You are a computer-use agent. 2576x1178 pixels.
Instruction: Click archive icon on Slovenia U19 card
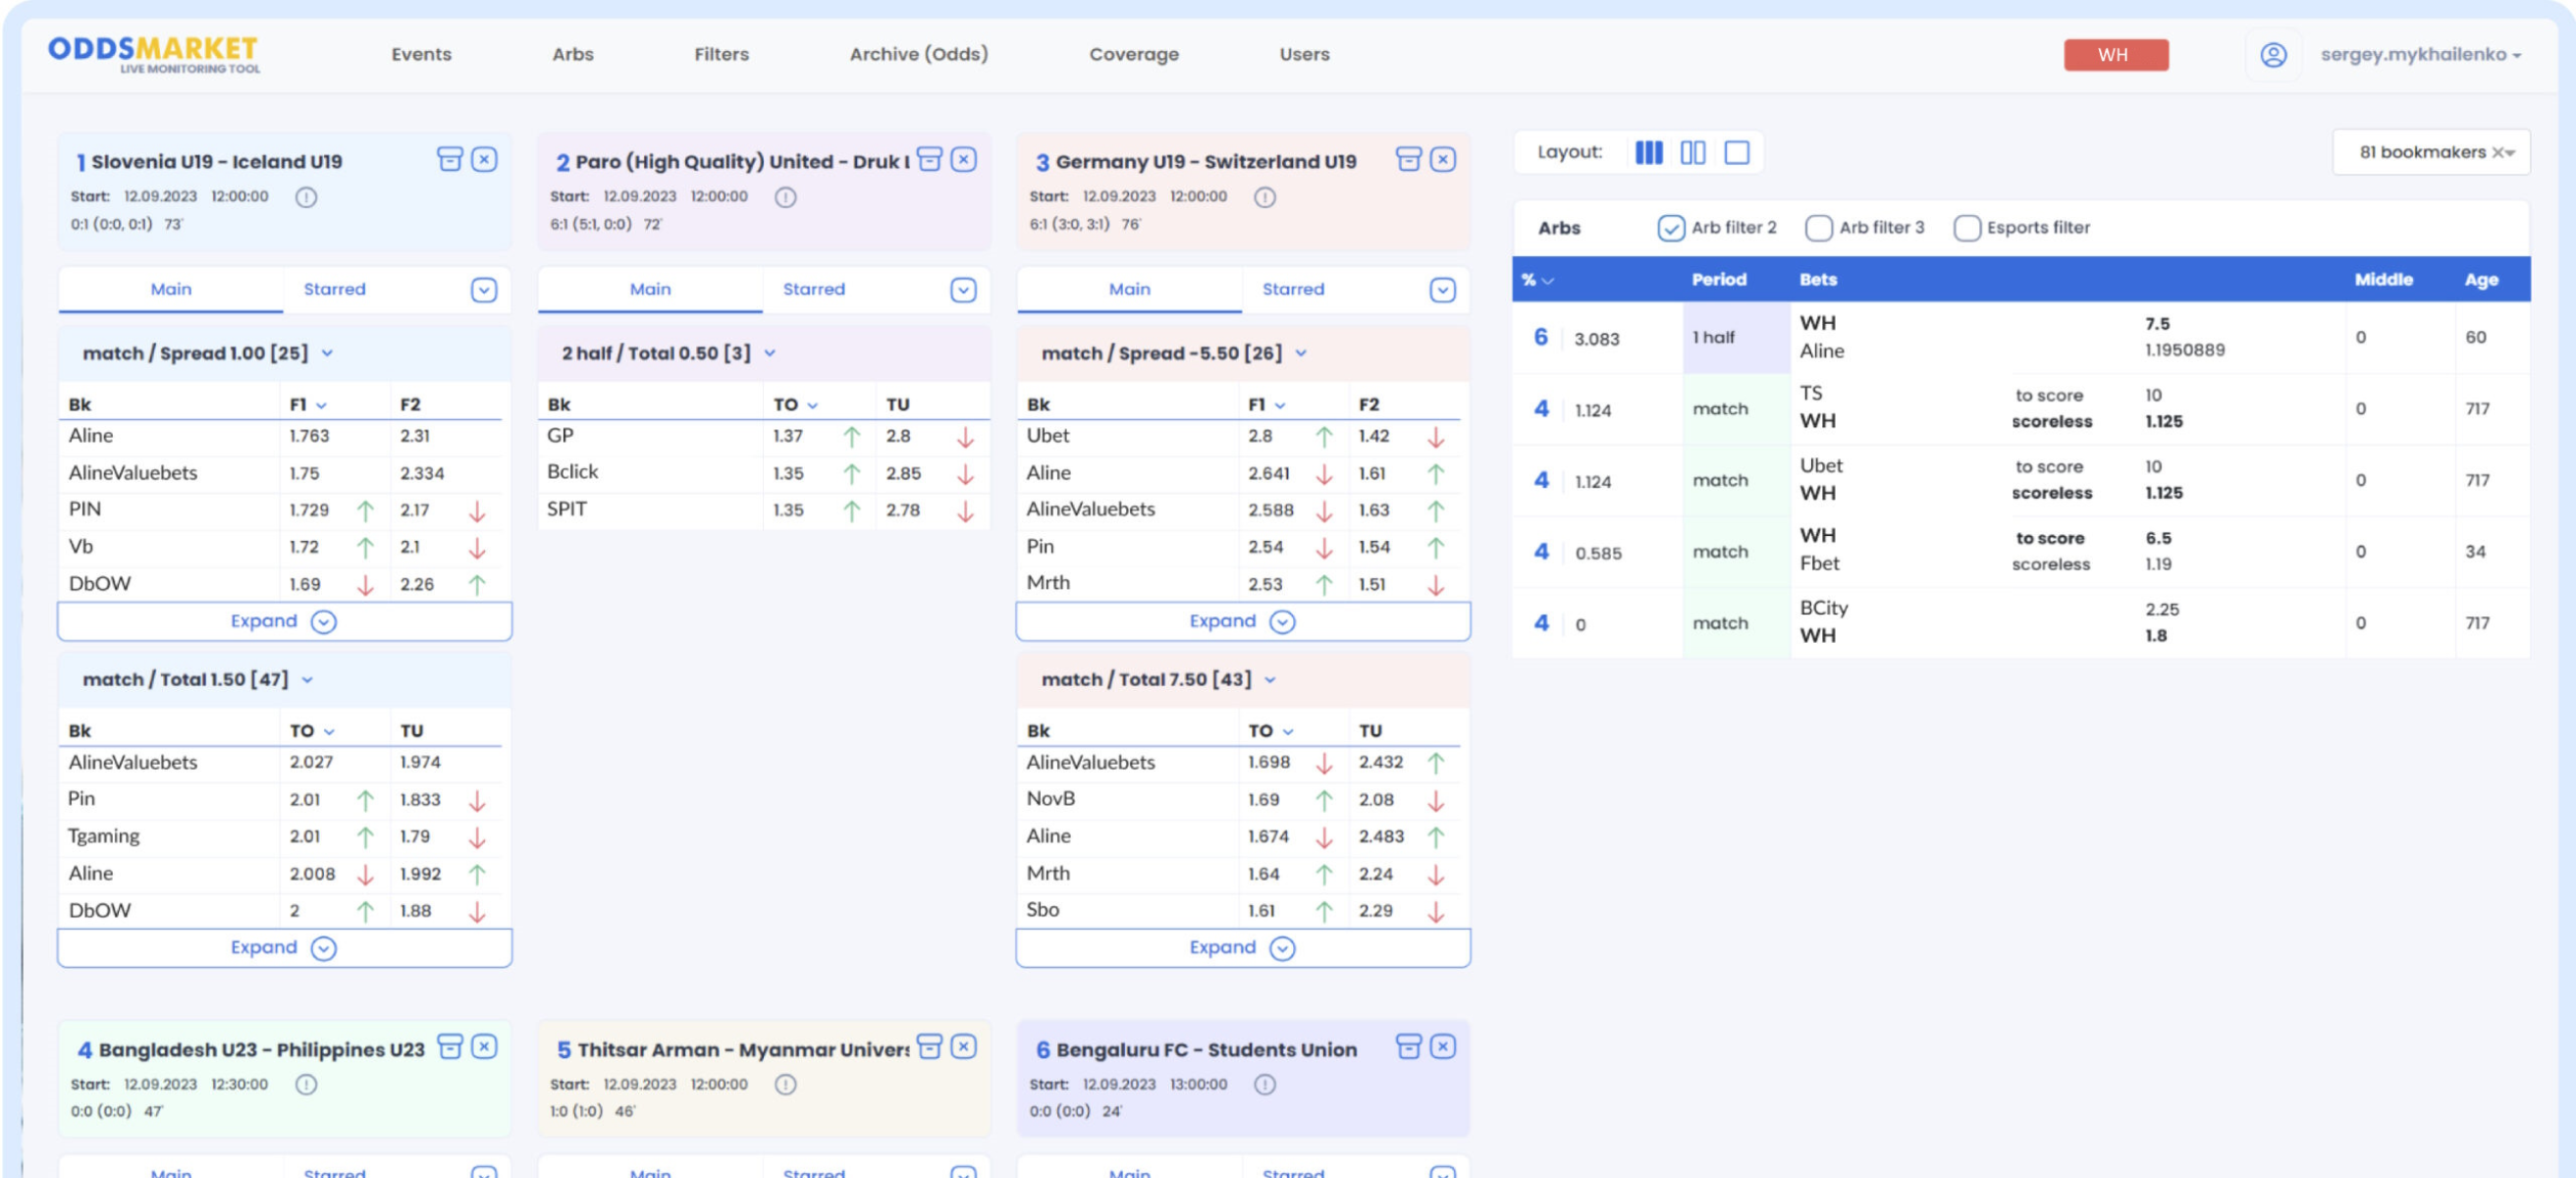449,160
